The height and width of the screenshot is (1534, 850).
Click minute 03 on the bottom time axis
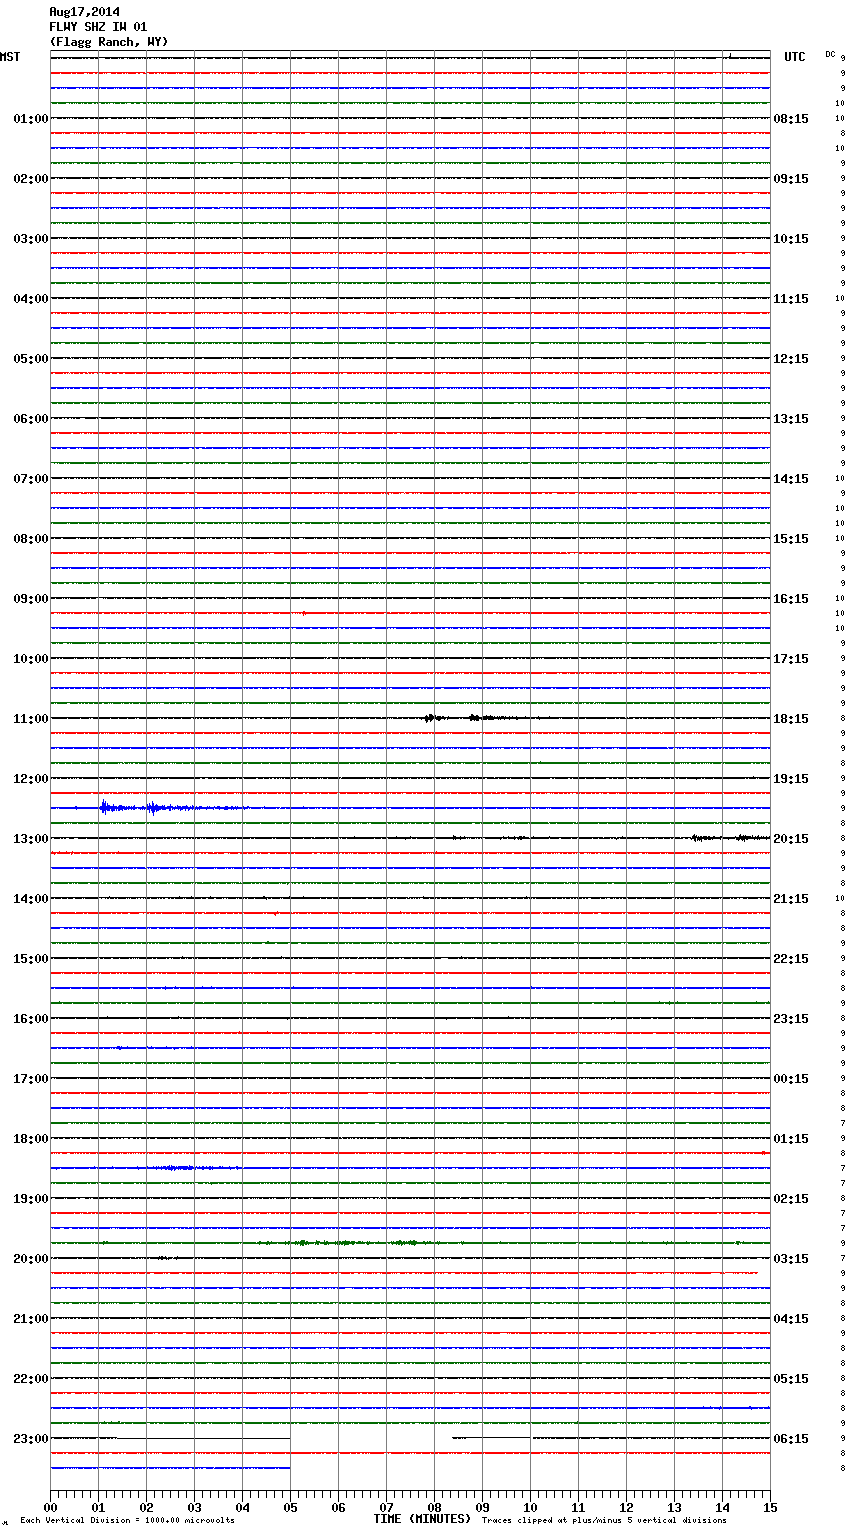(x=194, y=1508)
